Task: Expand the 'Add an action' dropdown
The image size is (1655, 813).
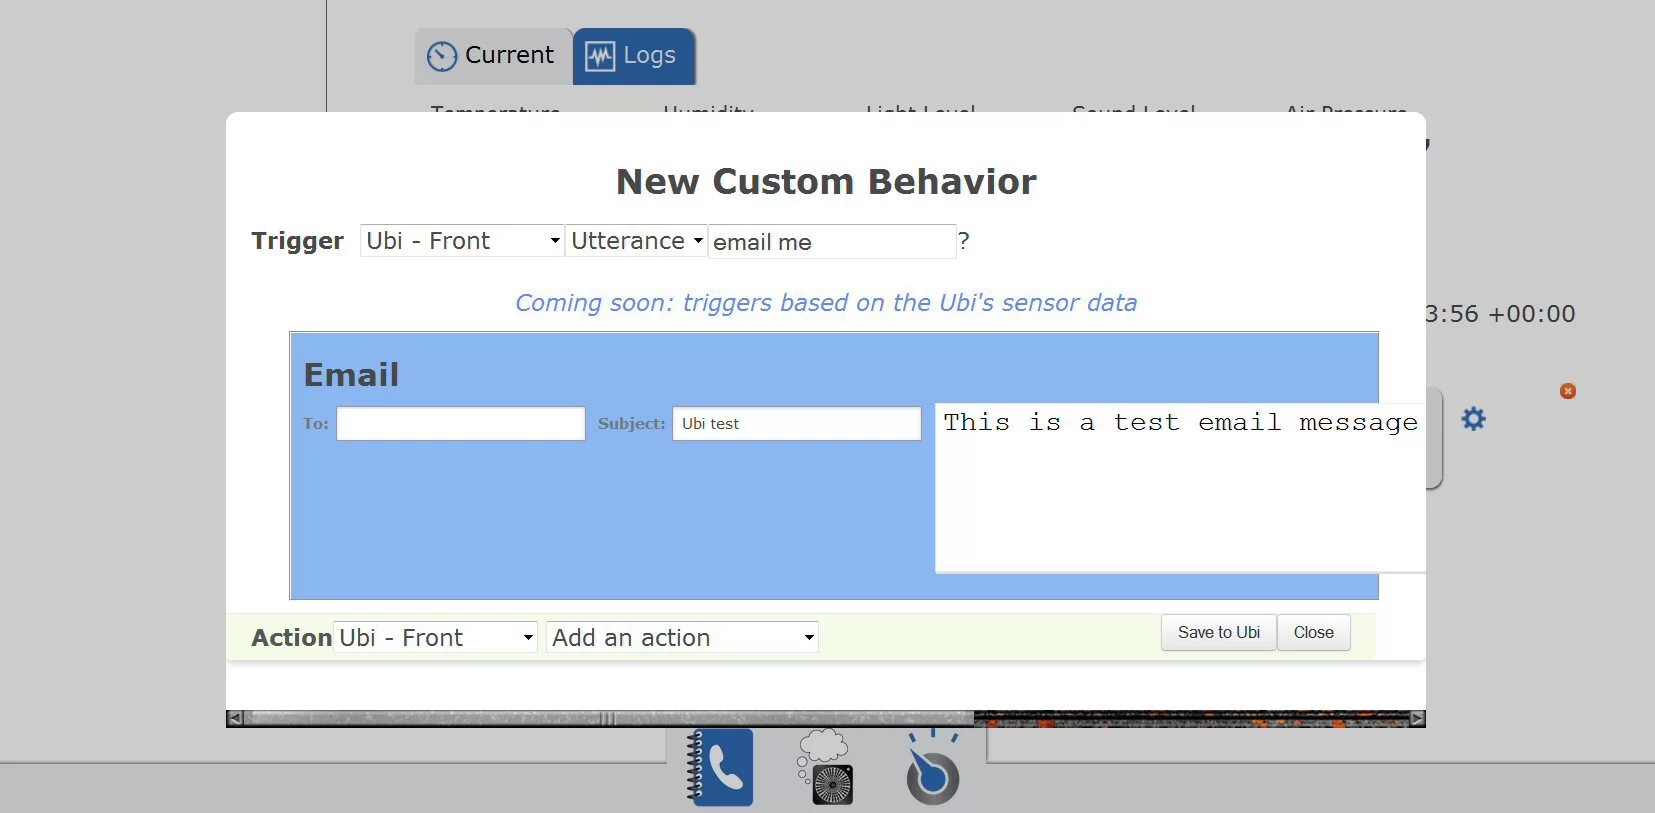Action: [682, 637]
